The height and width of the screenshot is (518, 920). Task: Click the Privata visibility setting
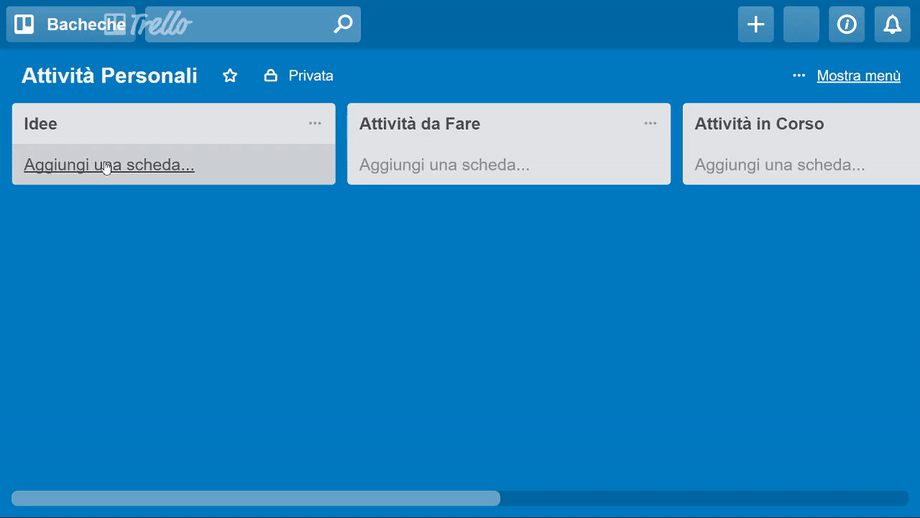click(x=299, y=76)
